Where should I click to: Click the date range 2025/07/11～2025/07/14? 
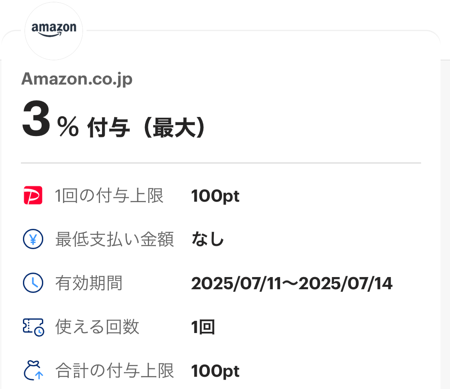(292, 283)
